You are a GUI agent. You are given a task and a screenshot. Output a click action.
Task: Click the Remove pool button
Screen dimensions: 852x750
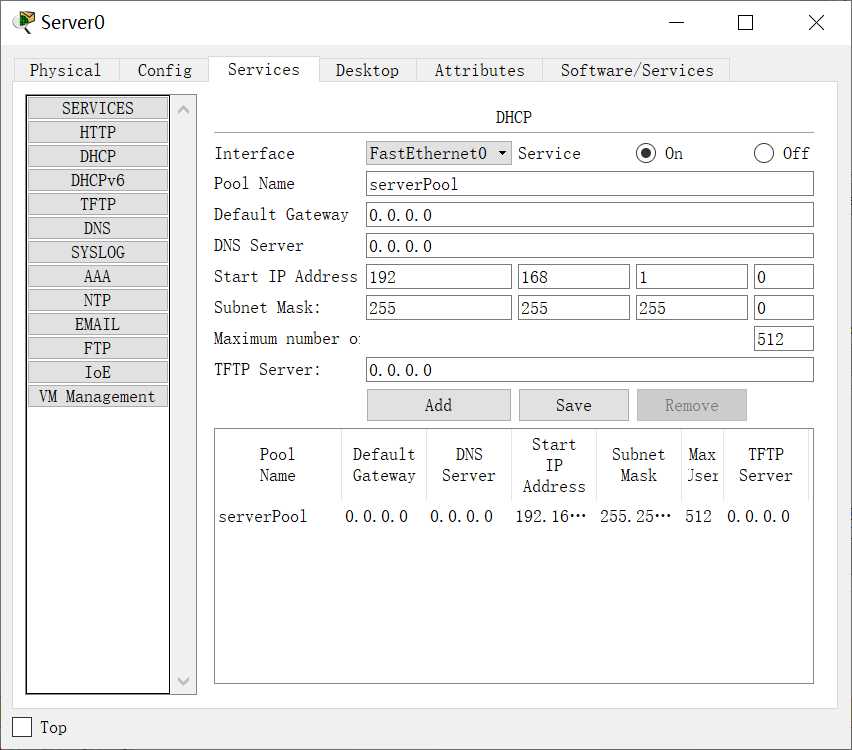[692, 405]
